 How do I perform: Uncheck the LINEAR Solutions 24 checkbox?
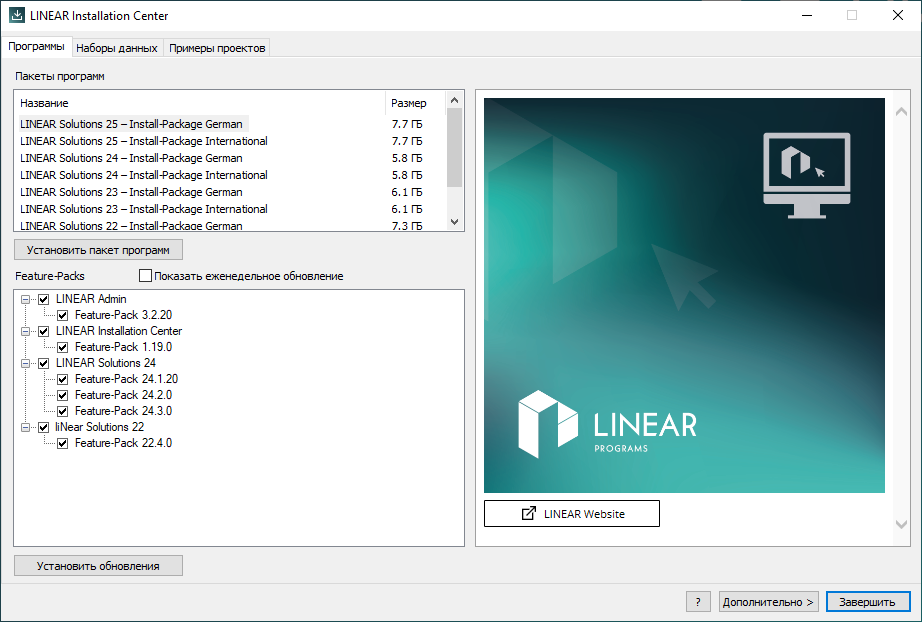coord(44,363)
